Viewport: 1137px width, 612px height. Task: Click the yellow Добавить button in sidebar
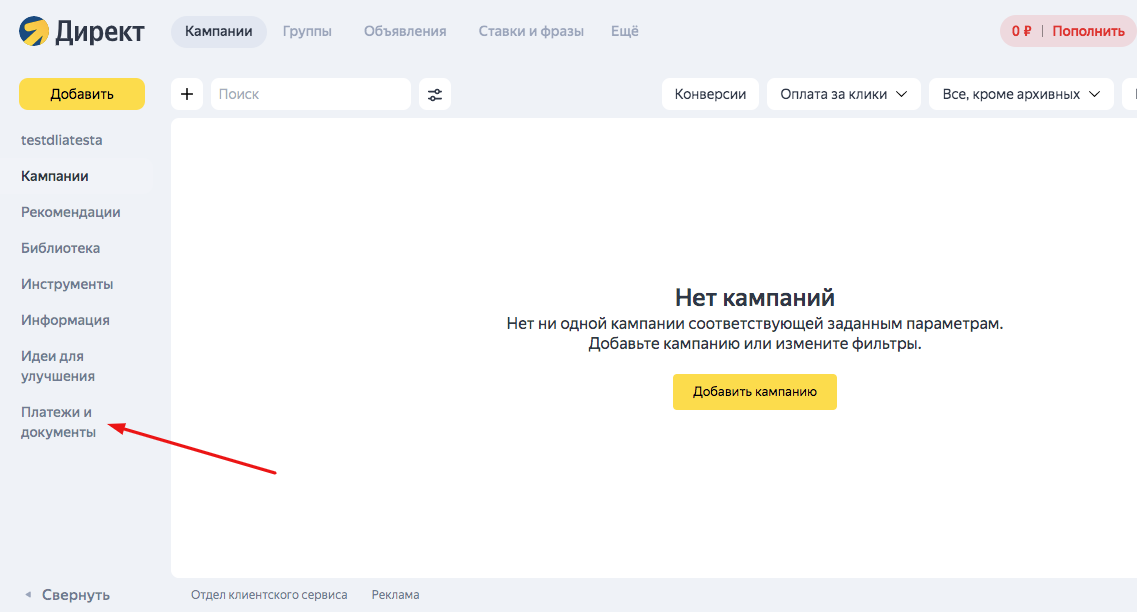[x=82, y=94]
